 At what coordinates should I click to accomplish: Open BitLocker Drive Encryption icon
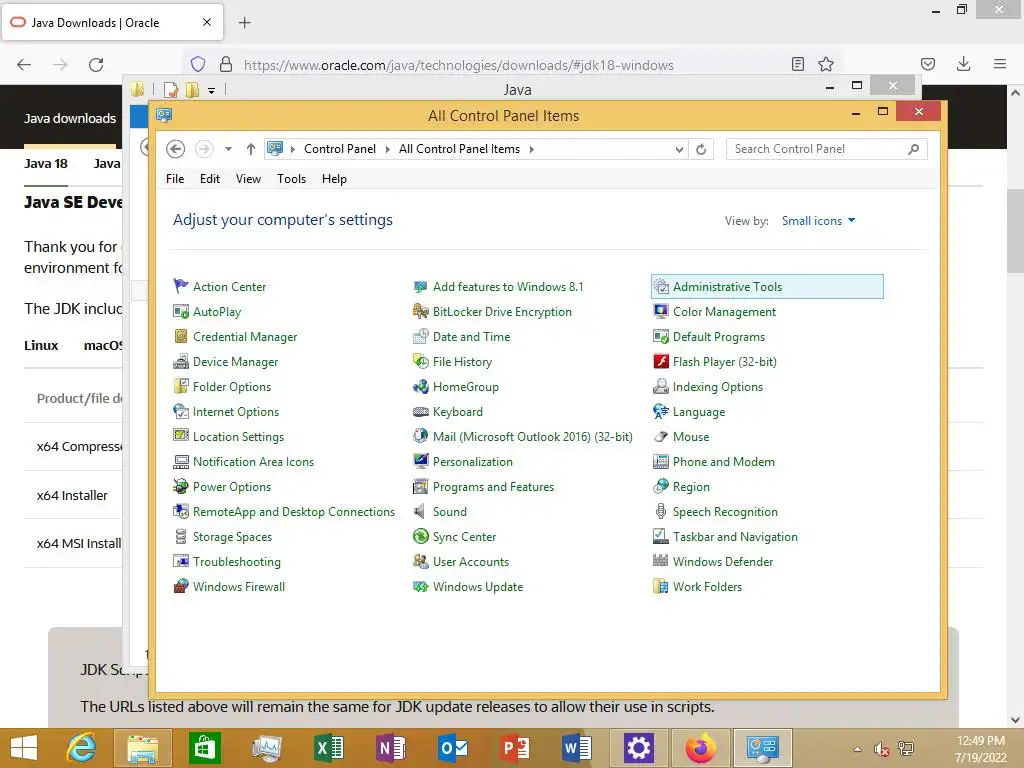point(421,312)
